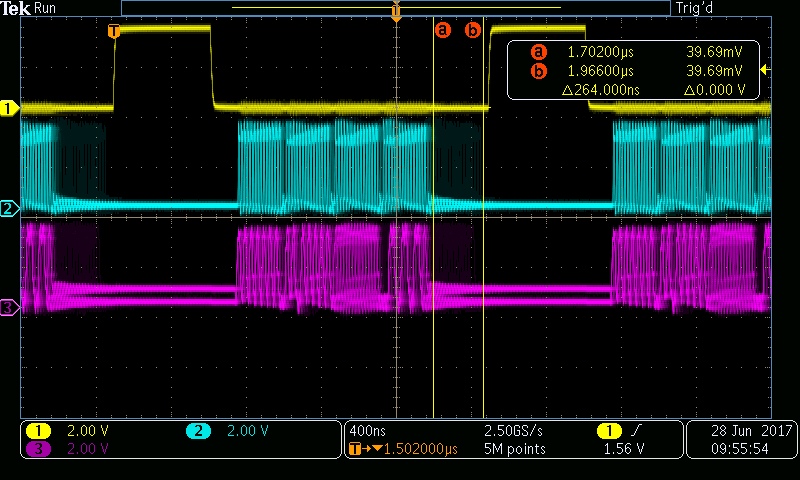Click the cursor b time value 1.96600µs

(x=601, y=71)
